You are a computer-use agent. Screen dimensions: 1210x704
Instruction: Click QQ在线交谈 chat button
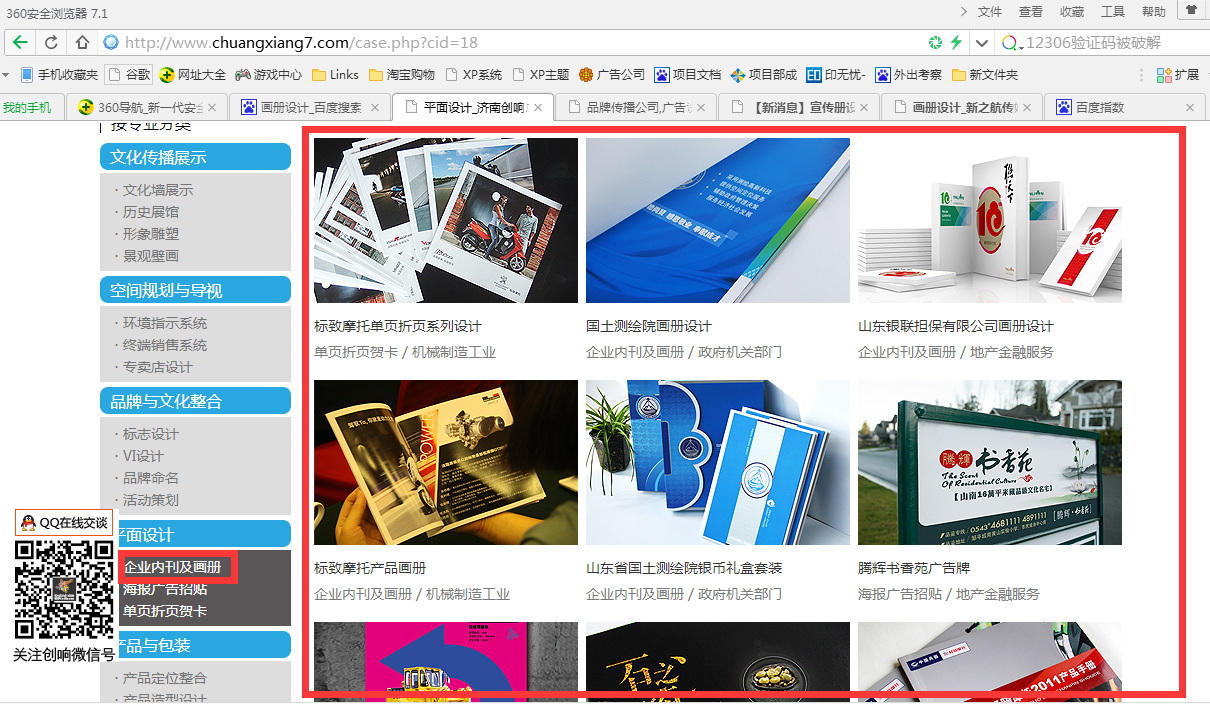point(64,522)
